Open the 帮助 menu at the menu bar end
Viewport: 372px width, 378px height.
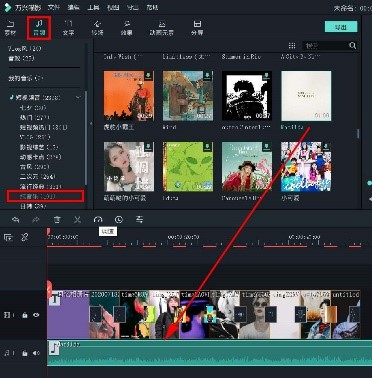tap(152, 7)
